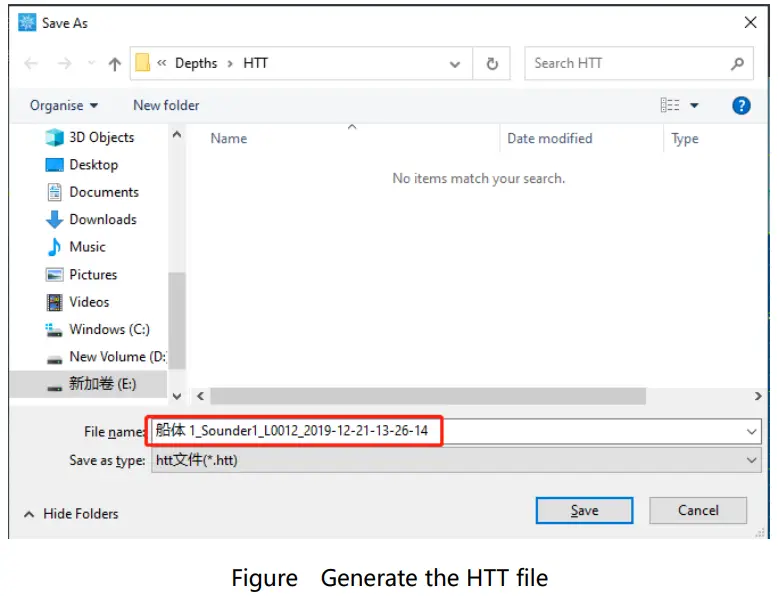
Task: Click navigation pane scroll up arrow
Action: [x=177, y=134]
